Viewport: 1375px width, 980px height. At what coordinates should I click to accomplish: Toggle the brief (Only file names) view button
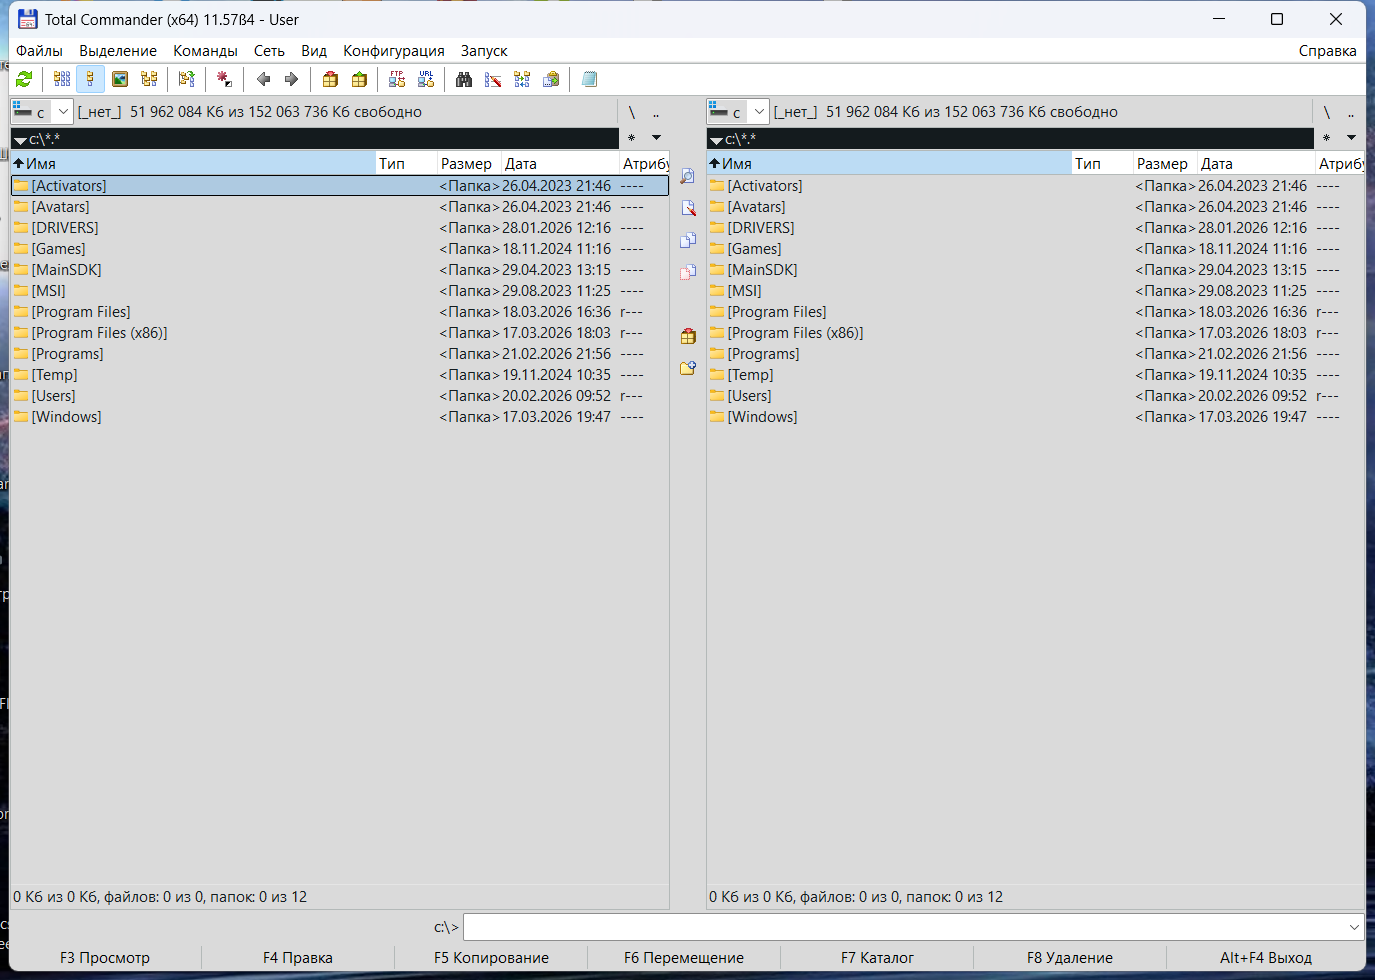coord(62,79)
